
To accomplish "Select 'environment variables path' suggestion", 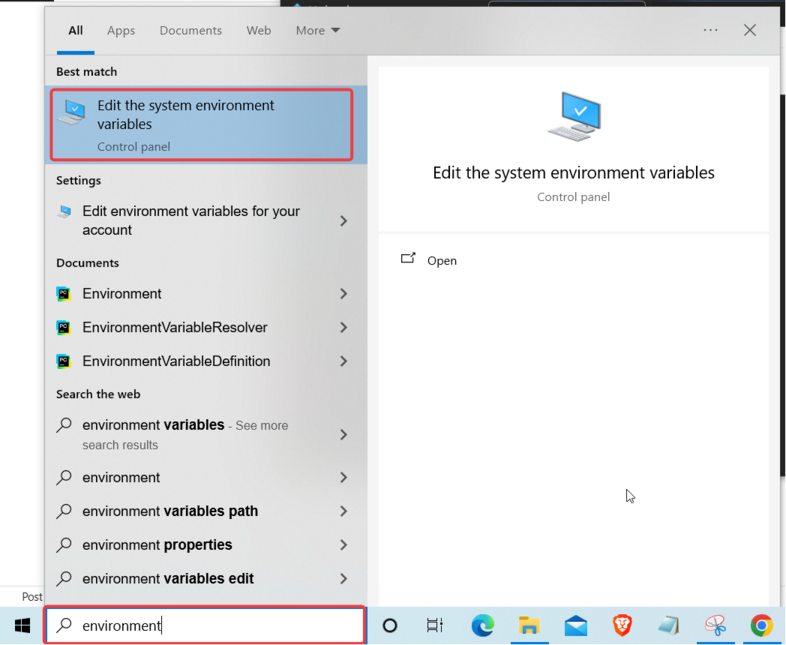I will [170, 511].
